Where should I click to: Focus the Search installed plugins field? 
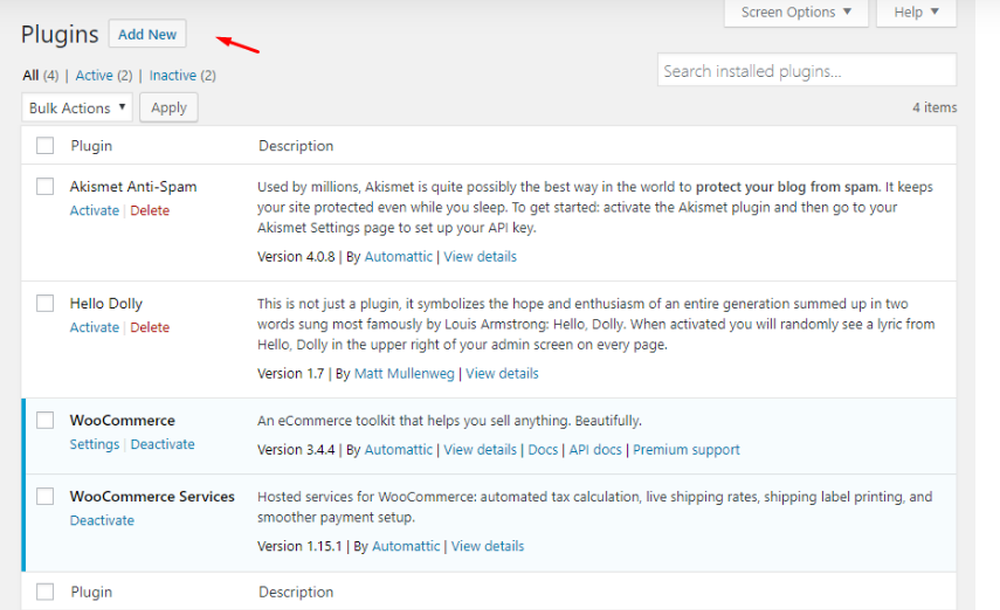pyautogui.click(x=807, y=70)
